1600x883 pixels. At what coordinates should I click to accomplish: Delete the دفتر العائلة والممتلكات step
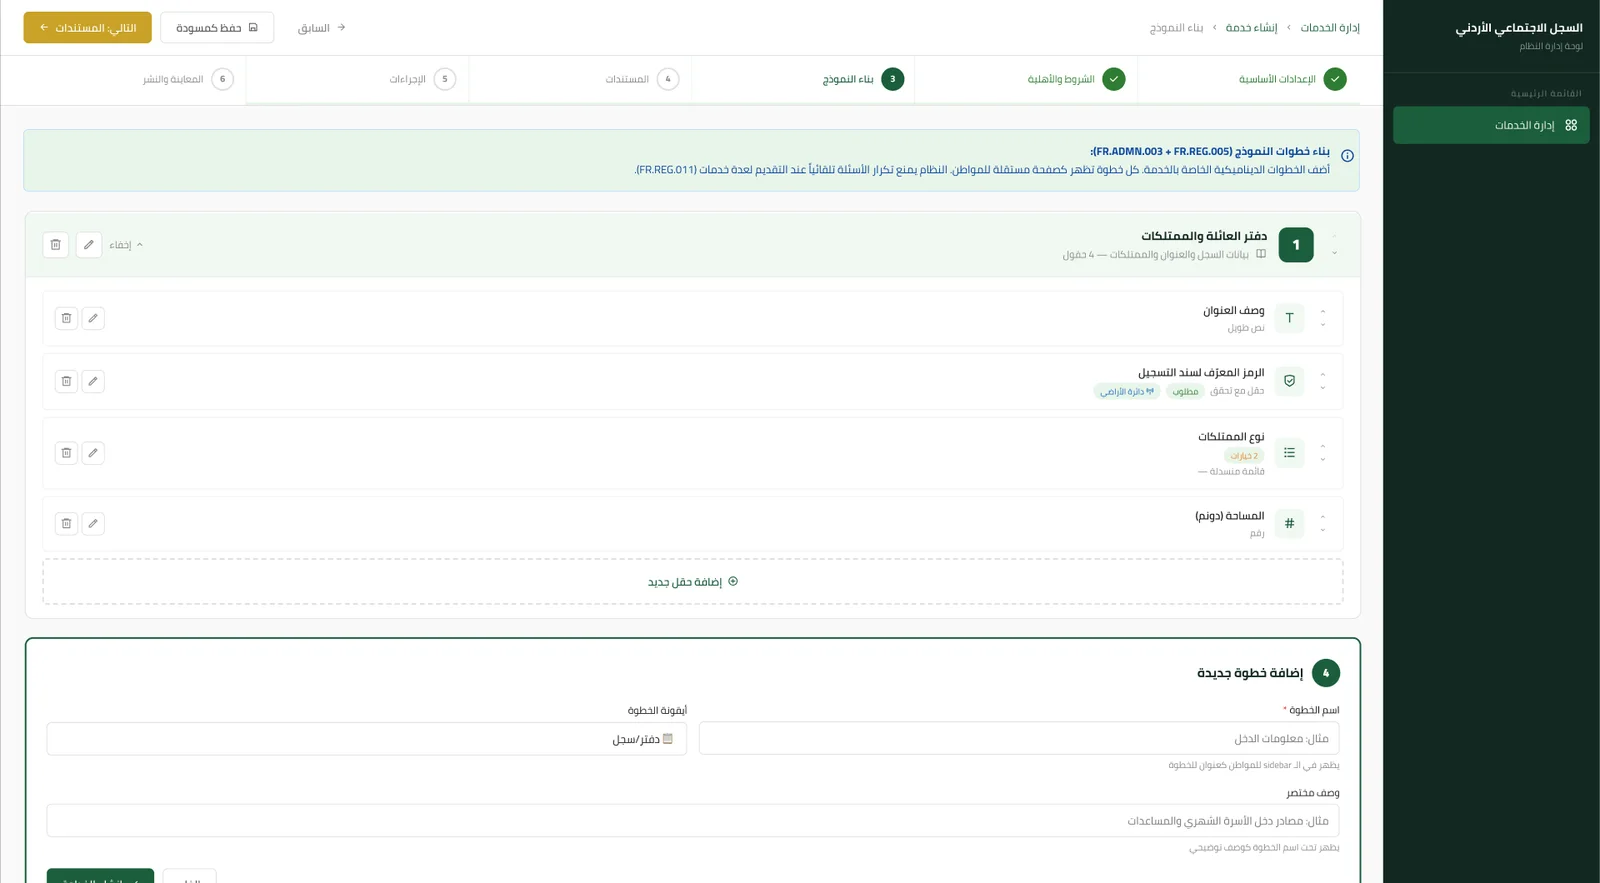click(x=56, y=245)
